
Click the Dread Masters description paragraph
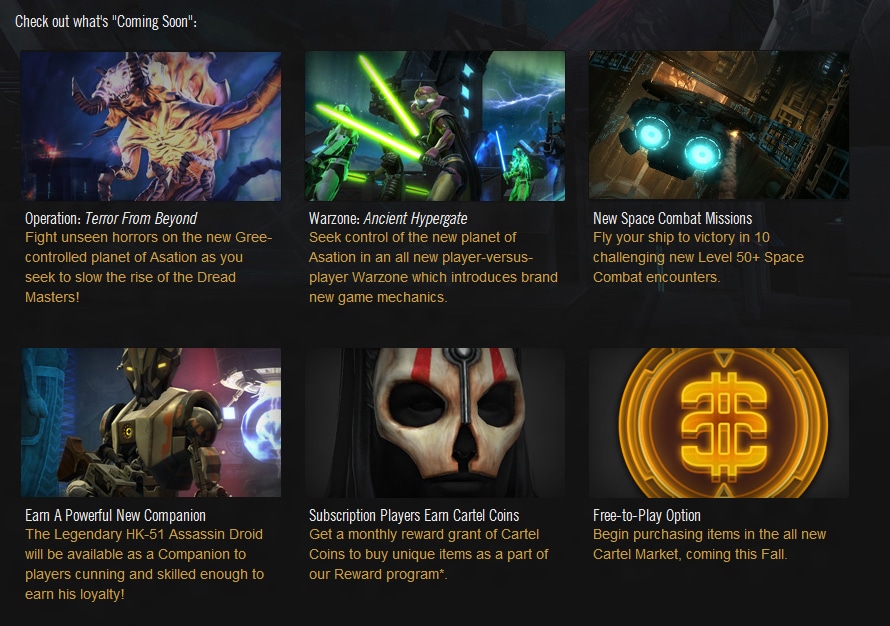149,267
